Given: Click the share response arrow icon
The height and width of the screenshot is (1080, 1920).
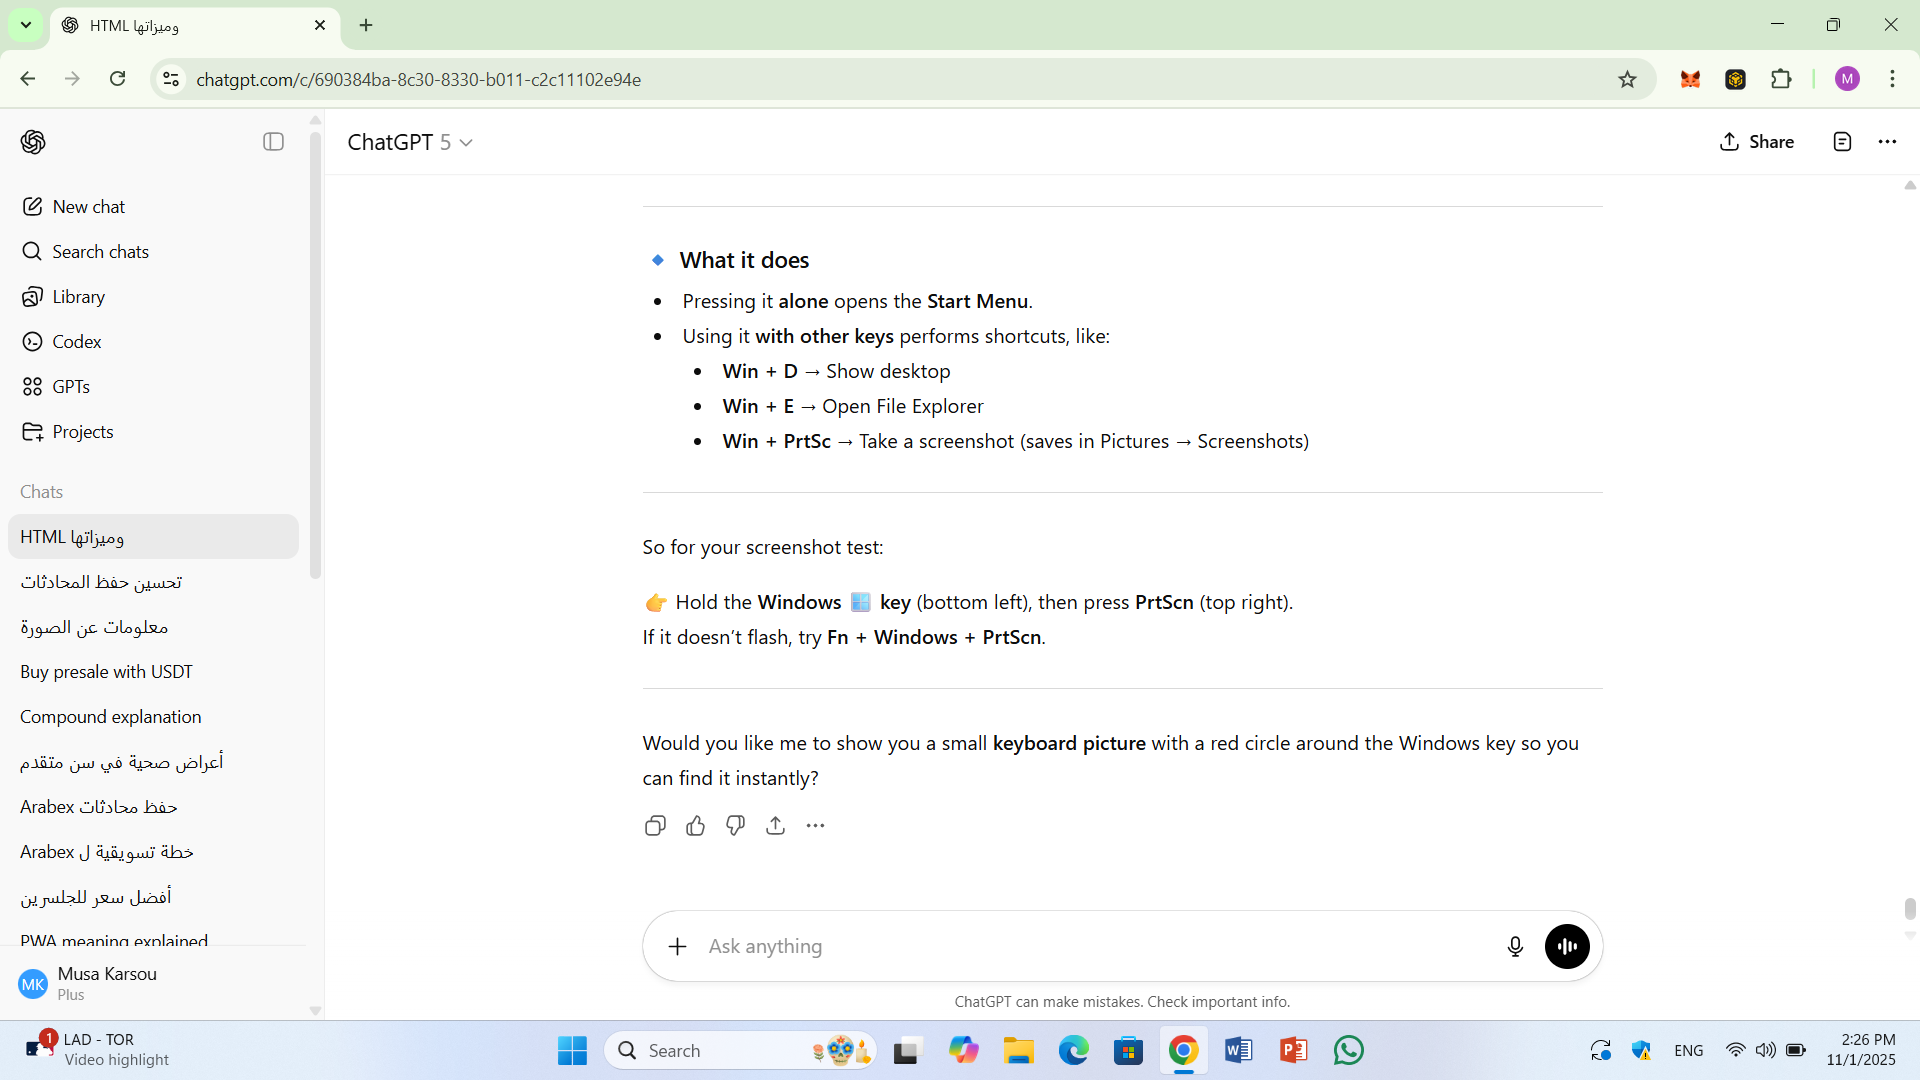Looking at the screenshot, I should (776, 826).
